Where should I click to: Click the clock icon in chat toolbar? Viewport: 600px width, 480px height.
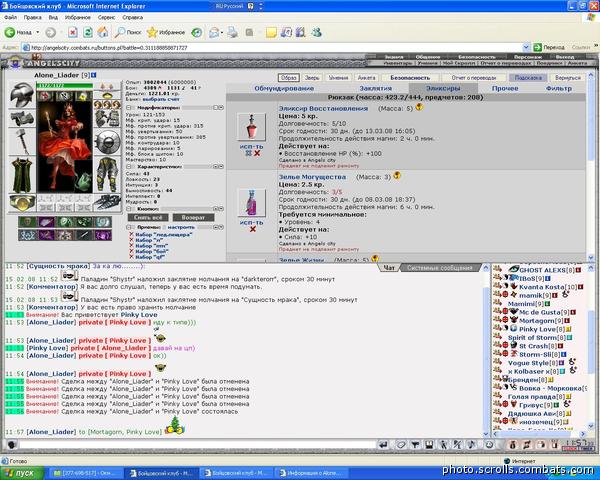(489, 445)
